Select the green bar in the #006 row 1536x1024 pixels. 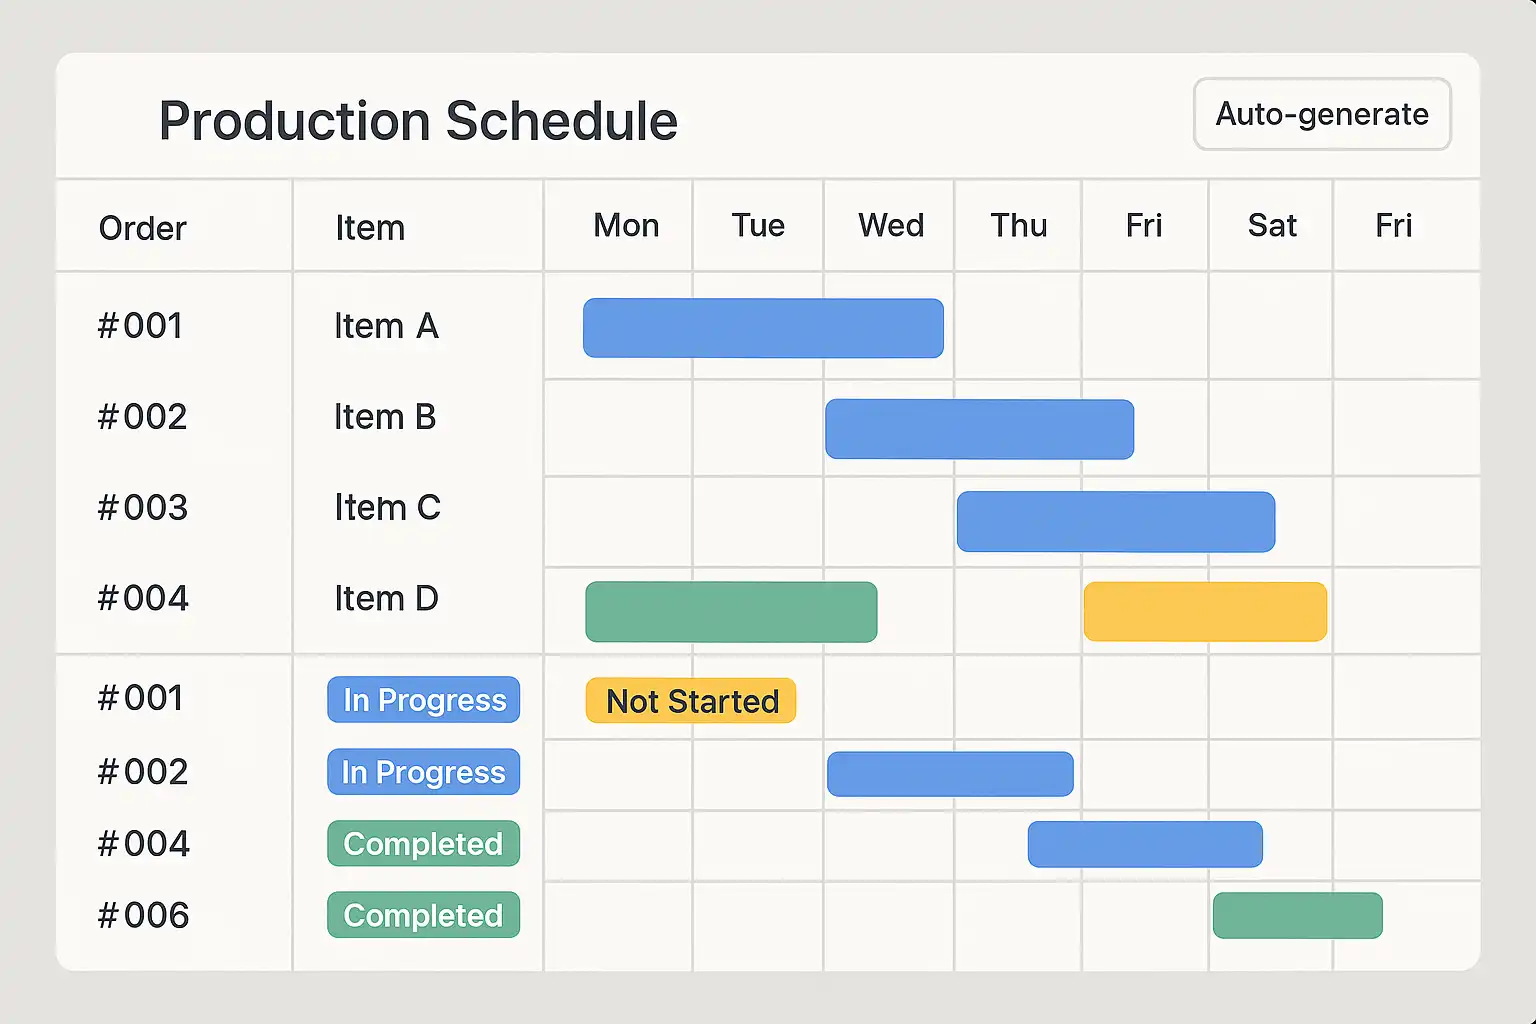click(1297, 916)
